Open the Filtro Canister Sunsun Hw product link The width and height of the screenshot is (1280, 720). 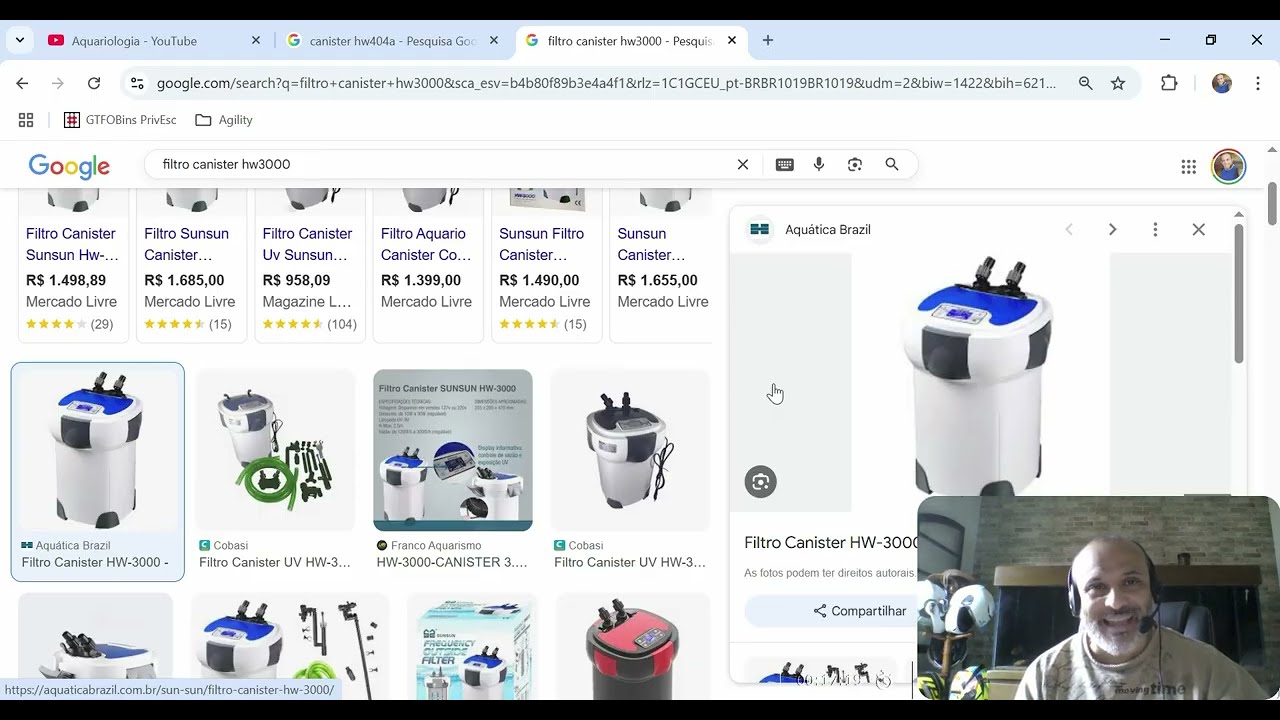[72, 244]
